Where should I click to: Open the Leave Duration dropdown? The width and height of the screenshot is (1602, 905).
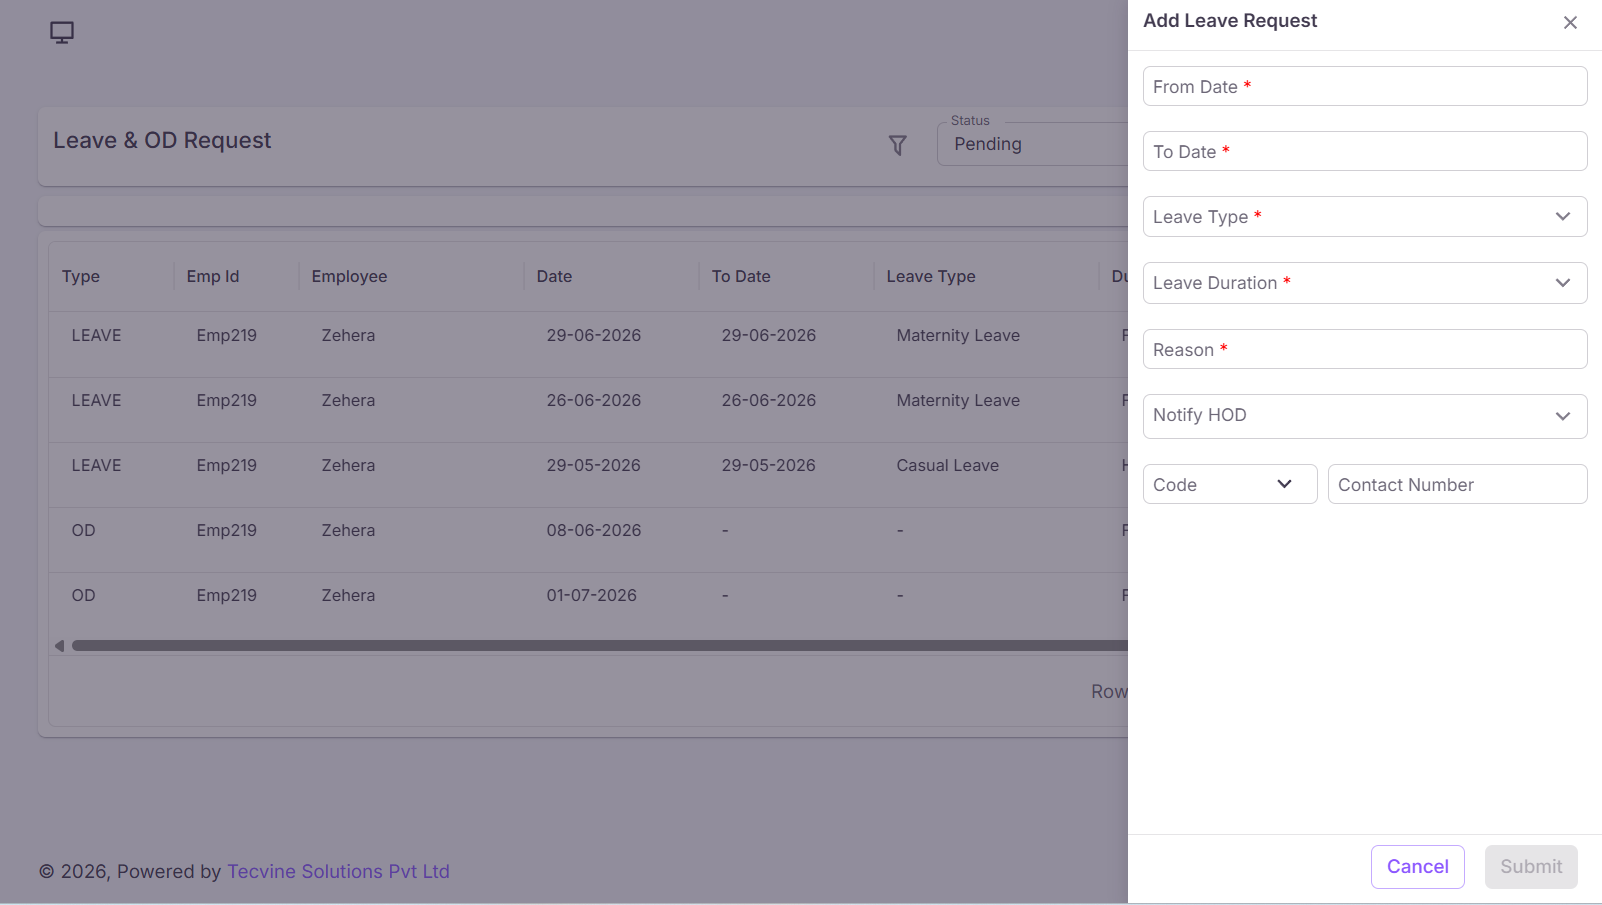click(x=1365, y=283)
